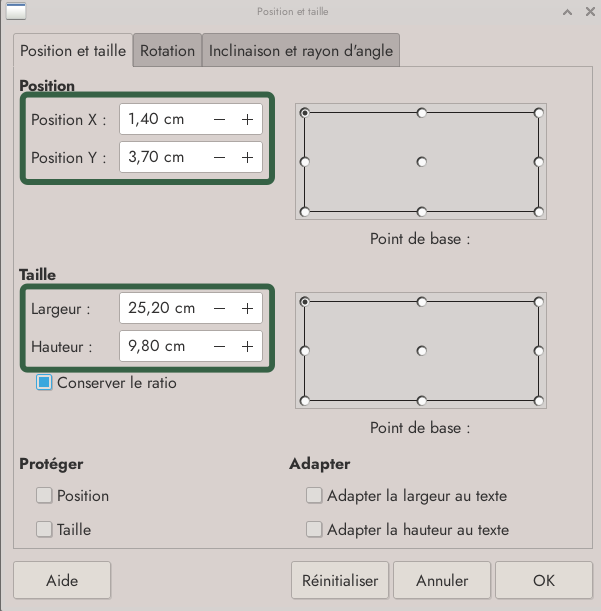The height and width of the screenshot is (611, 601).
Task: Decrease Hauteur value with minus button
Action: 219,346
